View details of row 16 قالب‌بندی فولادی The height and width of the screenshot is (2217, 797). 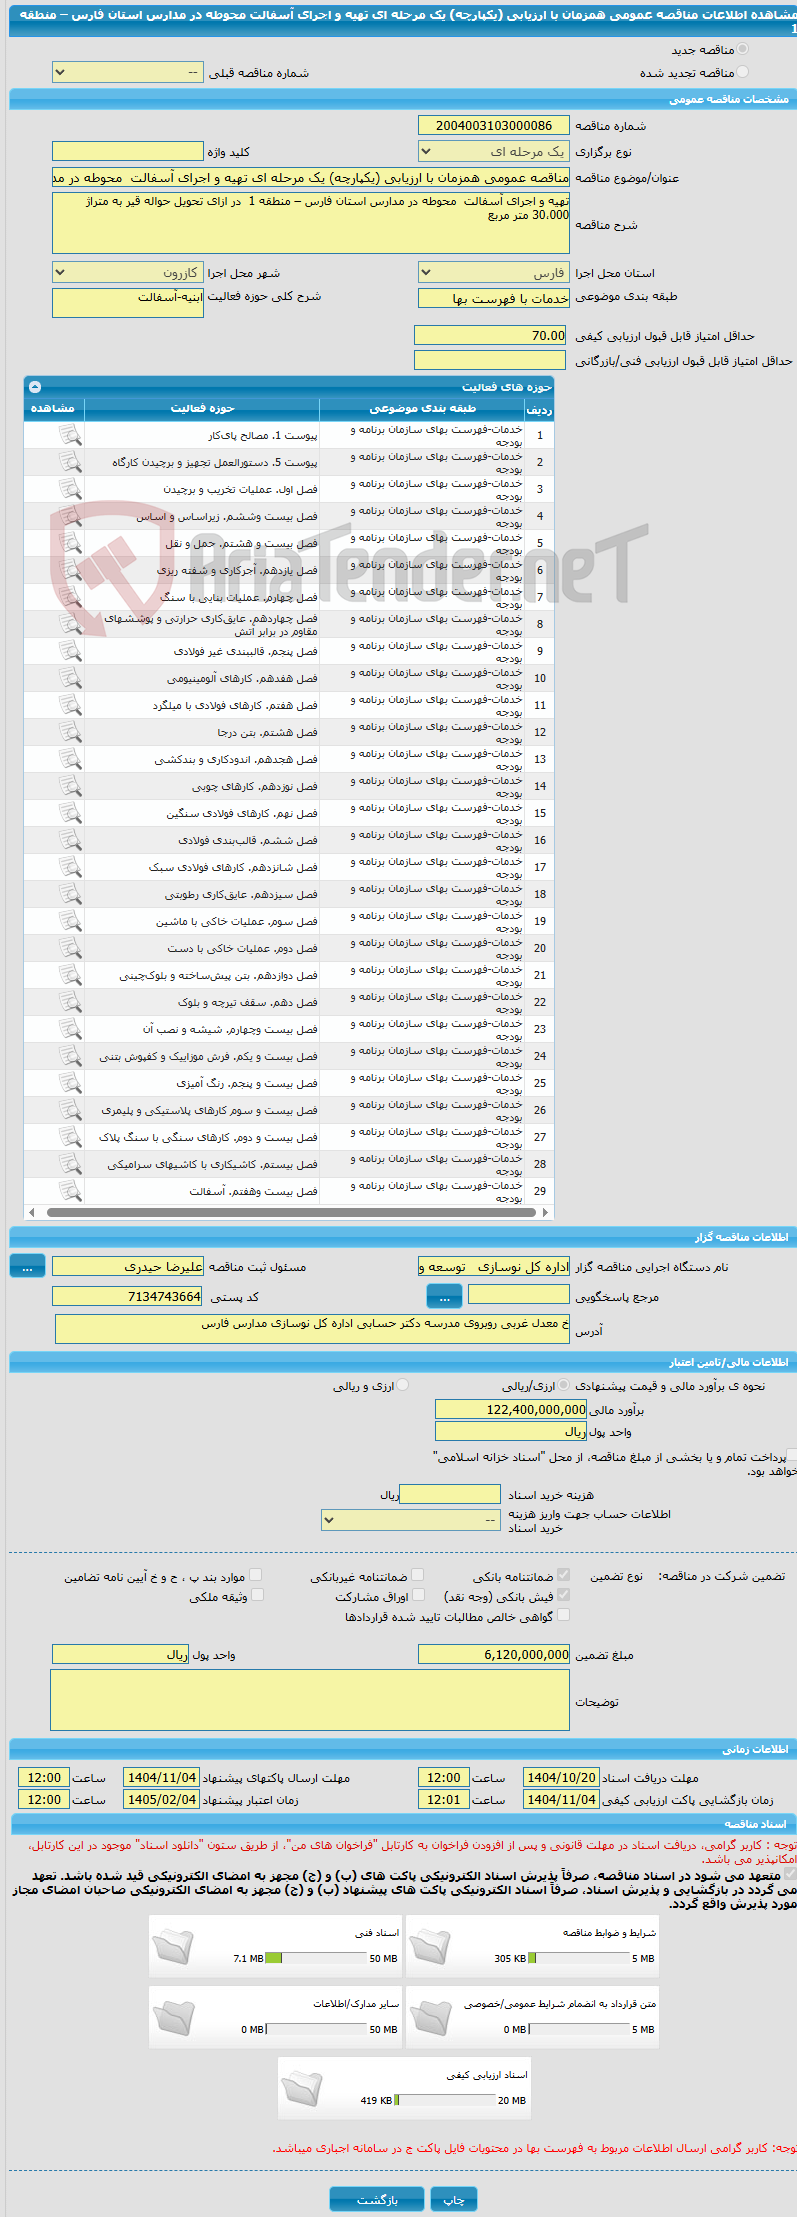coord(70,840)
